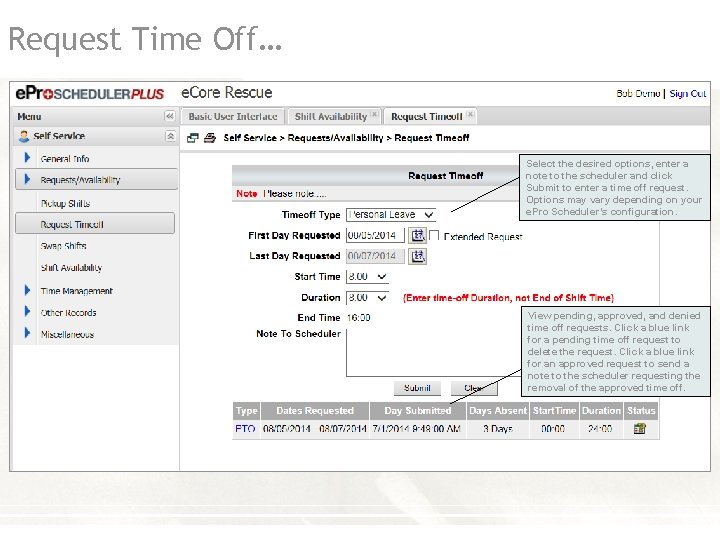
Task: Click the Submit button
Action: (x=417, y=388)
